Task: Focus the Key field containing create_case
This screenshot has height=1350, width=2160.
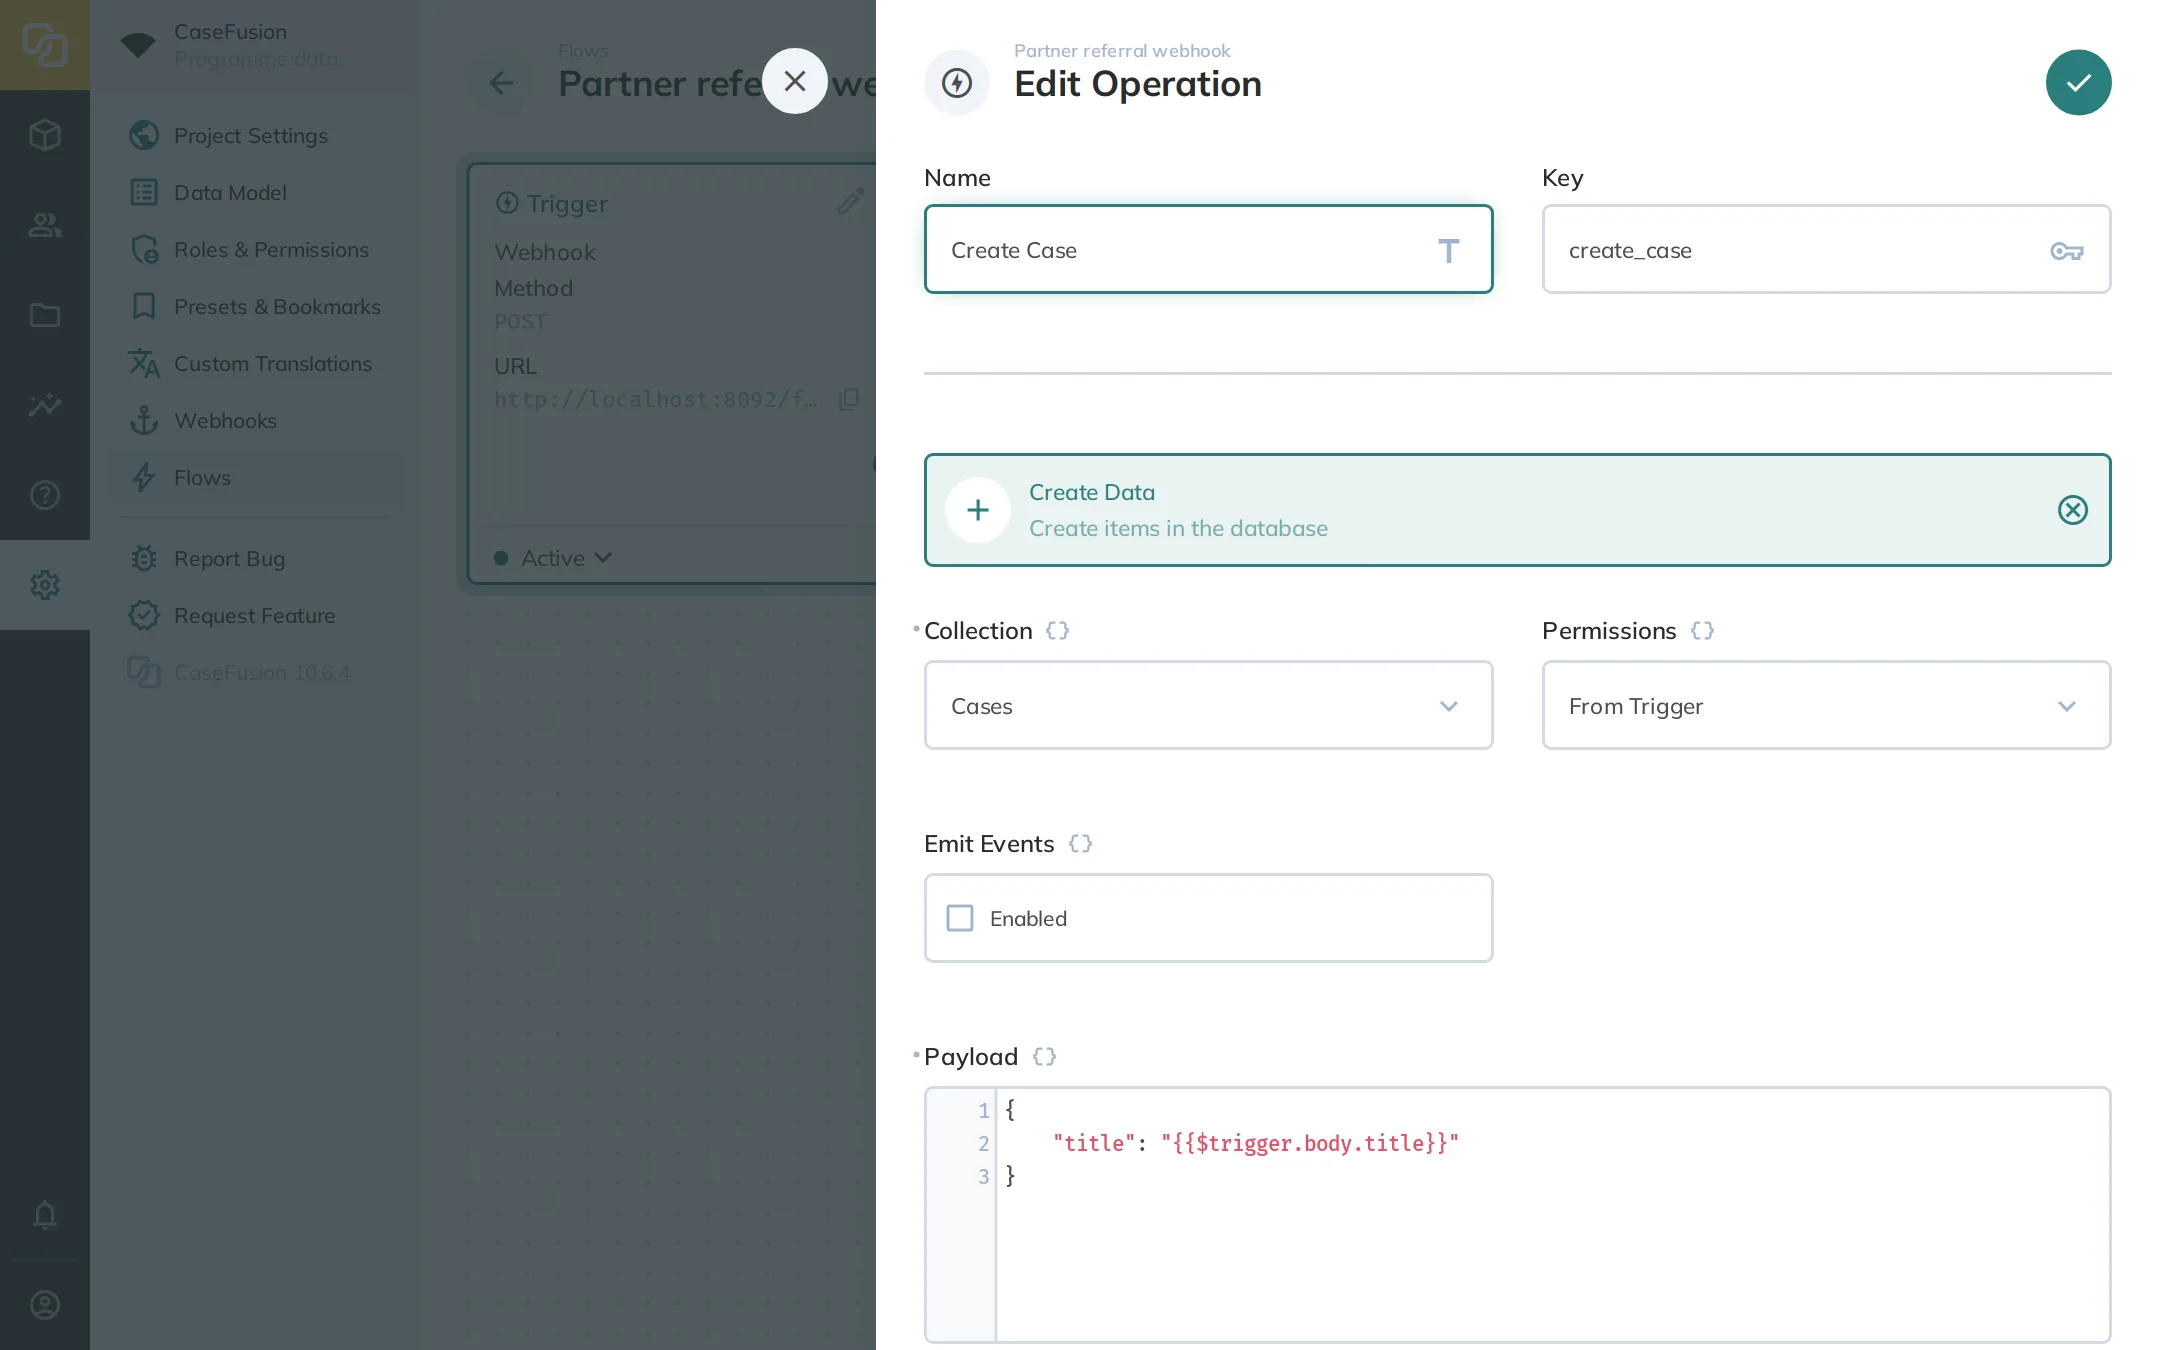Action: pos(1826,250)
